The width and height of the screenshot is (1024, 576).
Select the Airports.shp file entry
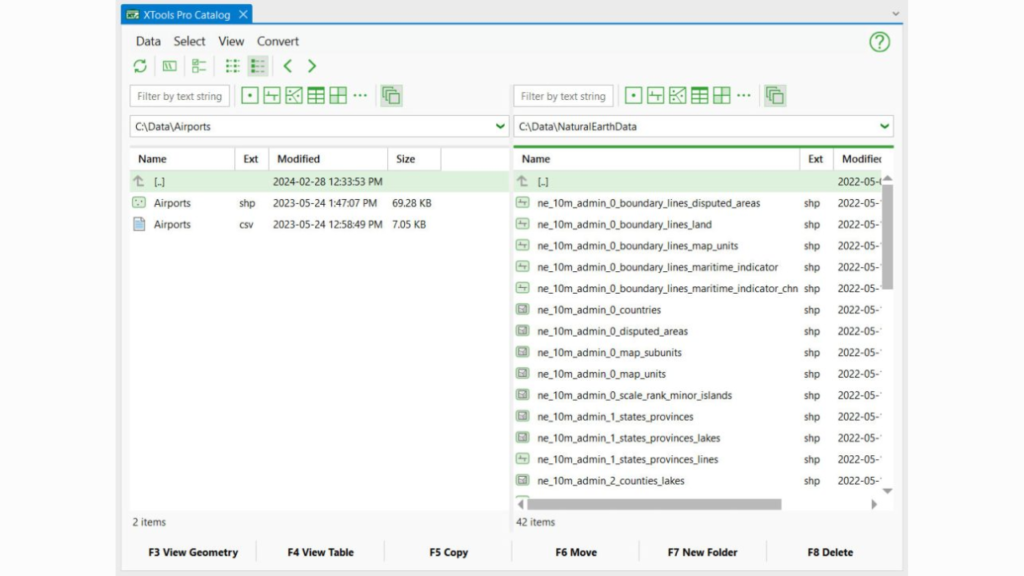pyautogui.click(x=172, y=203)
